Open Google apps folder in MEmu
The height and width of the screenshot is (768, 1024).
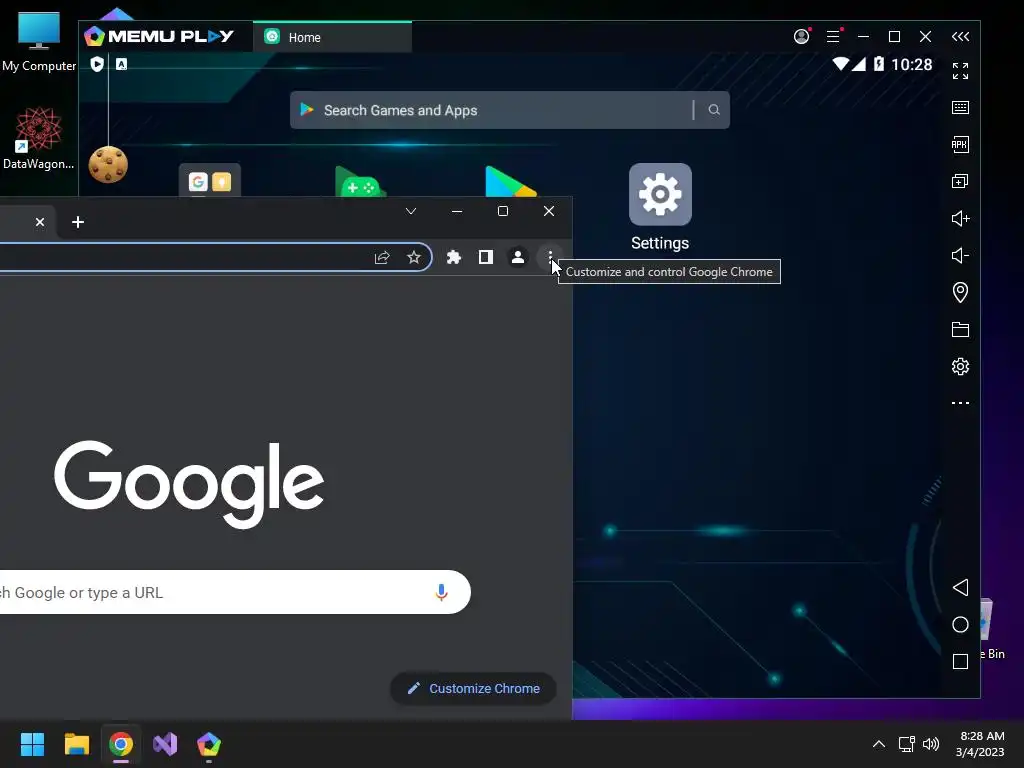(210, 180)
